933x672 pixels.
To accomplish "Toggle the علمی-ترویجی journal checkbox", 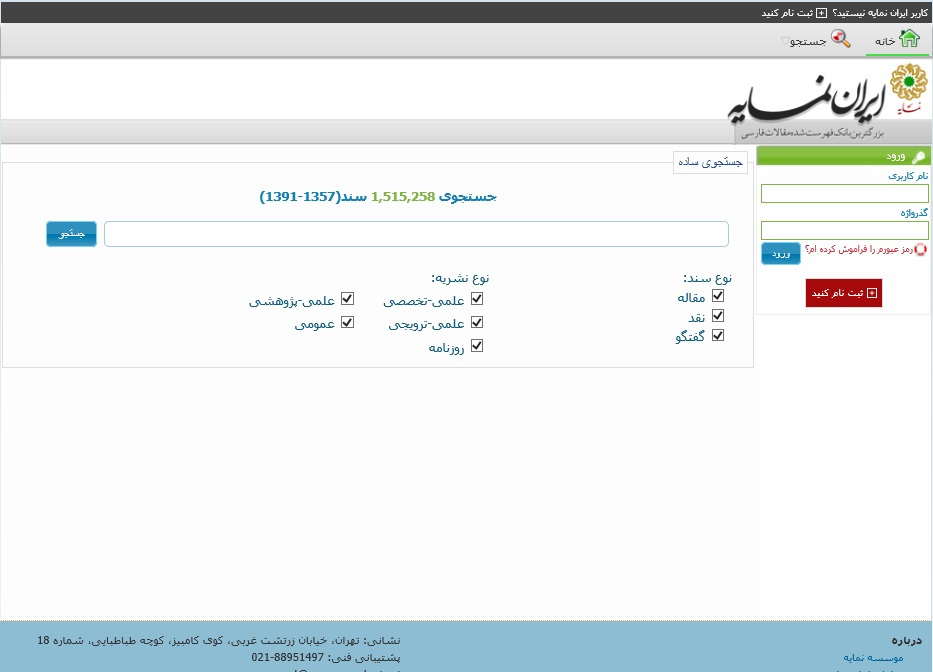I will tap(477, 322).
